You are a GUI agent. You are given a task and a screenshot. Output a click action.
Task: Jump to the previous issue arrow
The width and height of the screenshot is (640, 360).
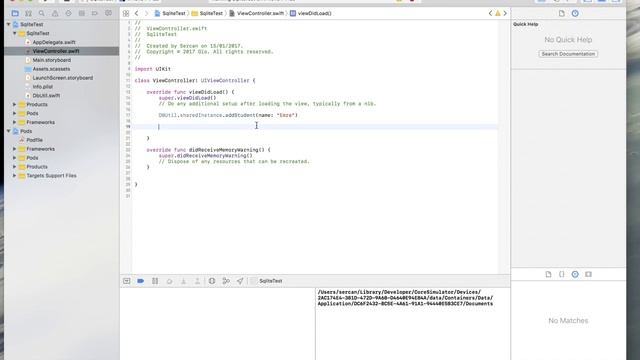490,13
